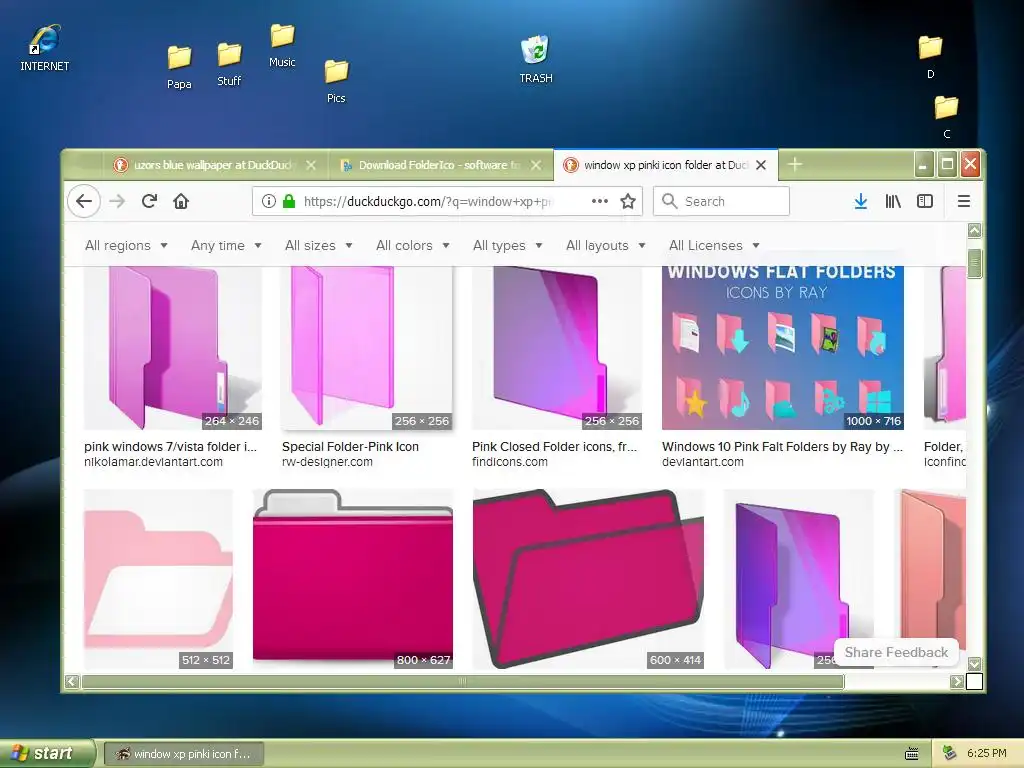Select the Music folder on desktop
This screenshot has height=768, width=1024.
282,46
